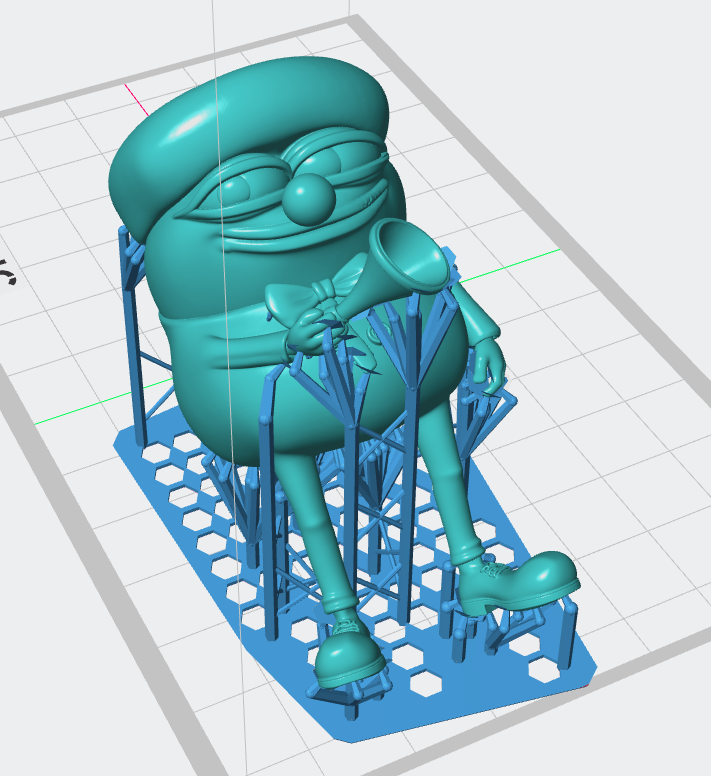Image resolution: width=711 pixels, height=776 pixels.
Task: Click the tall support pillar beside the hat
Action: tap(133, 337)
